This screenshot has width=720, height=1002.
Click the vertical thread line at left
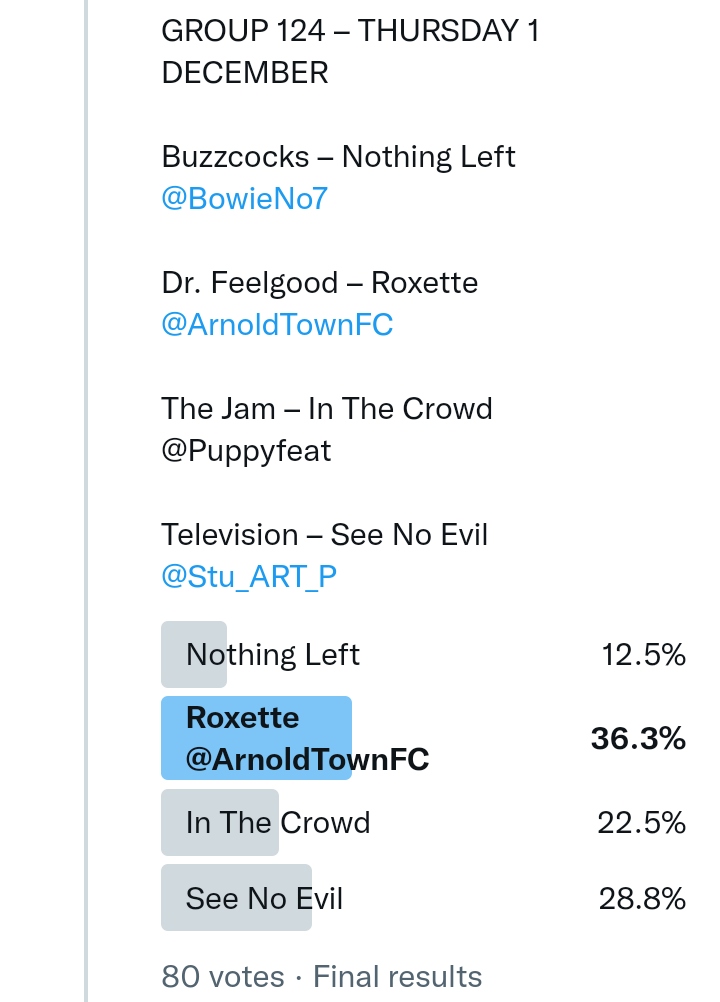tap(86, 500)
